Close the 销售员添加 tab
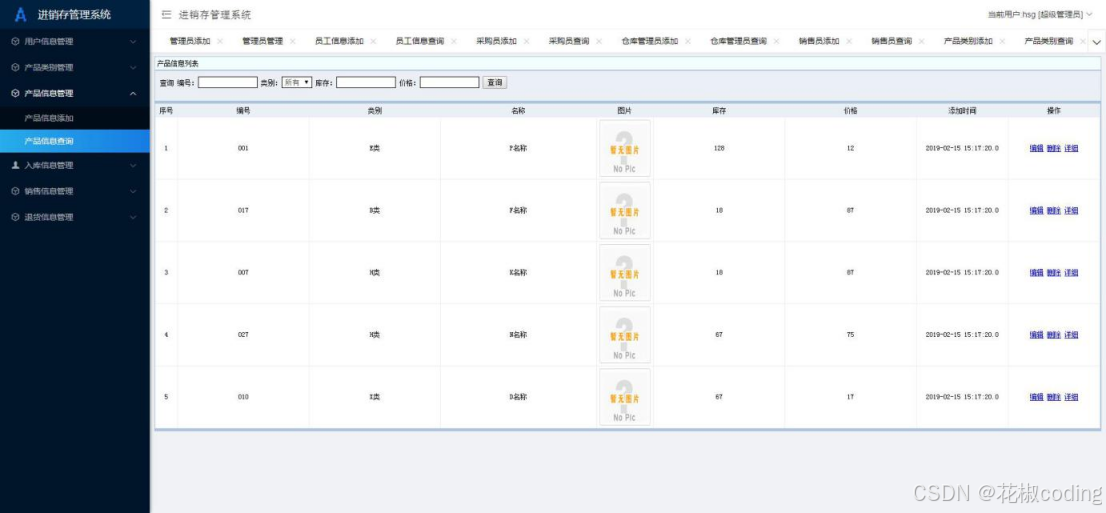This screenshot has width=1106, height=513. tap(849, 42)
